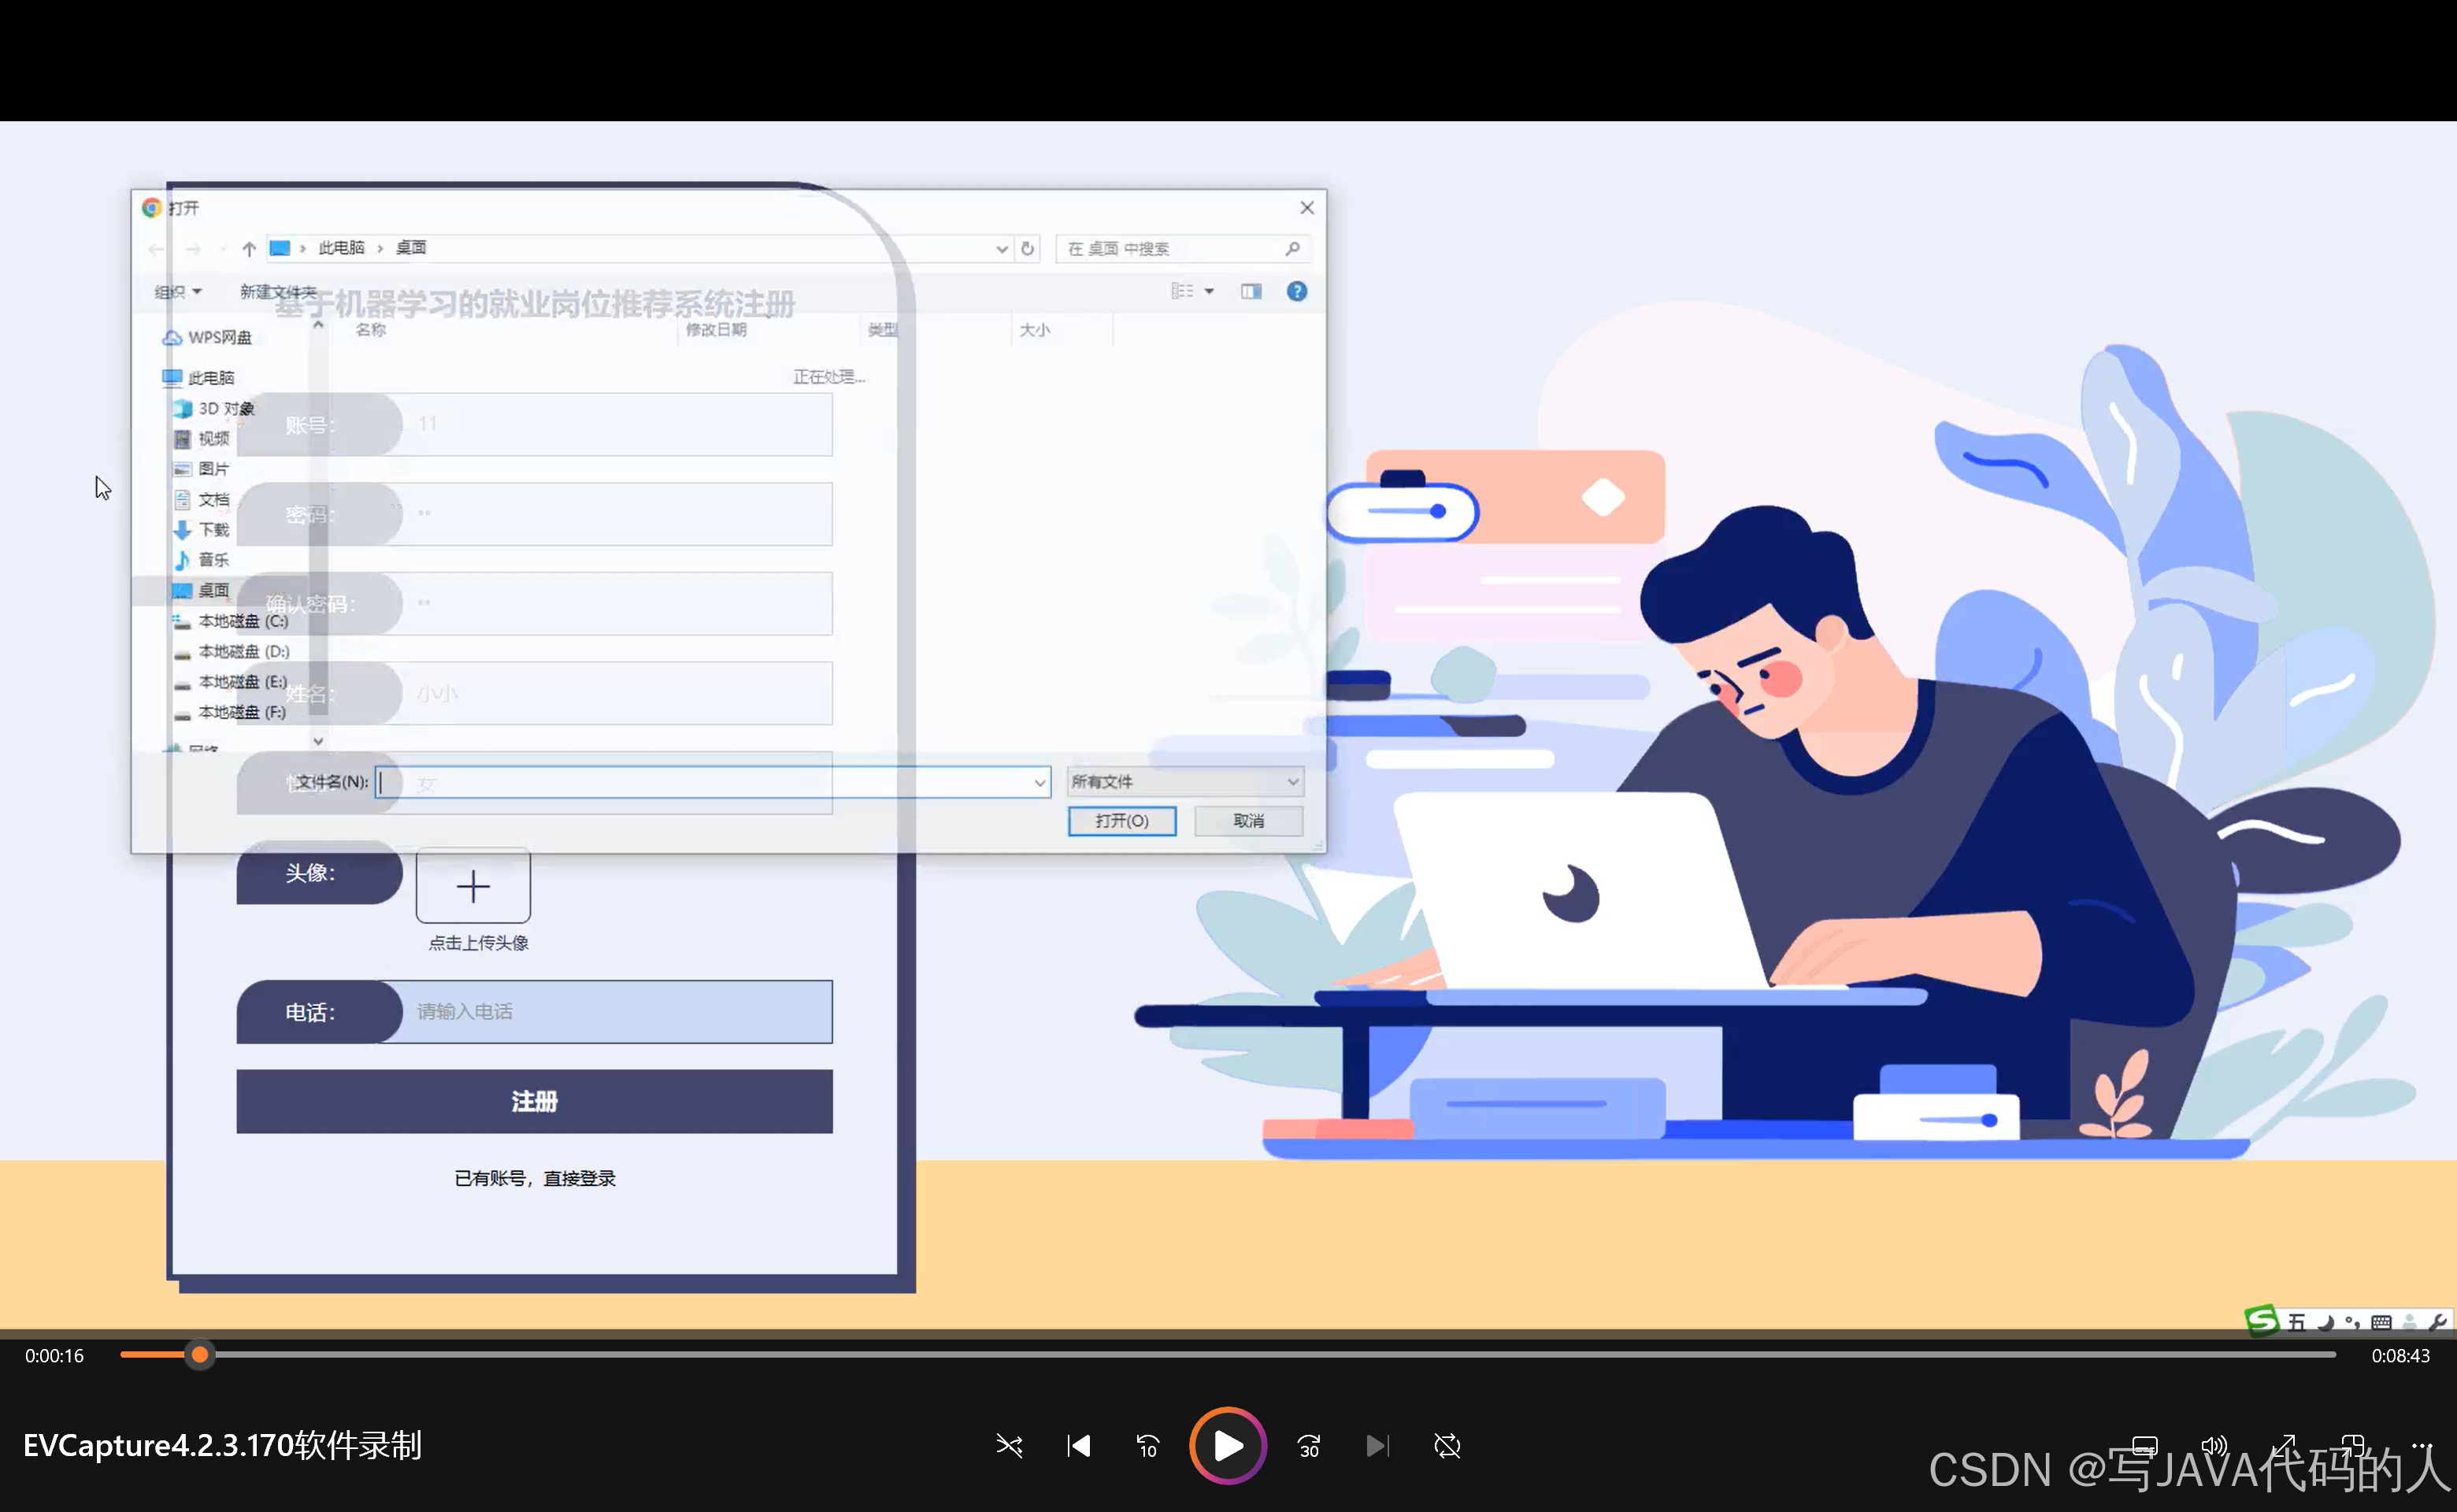Toggle the moon half-width icon in IME bar
The image size is (2457, 1512).
pos(2325,1323)
